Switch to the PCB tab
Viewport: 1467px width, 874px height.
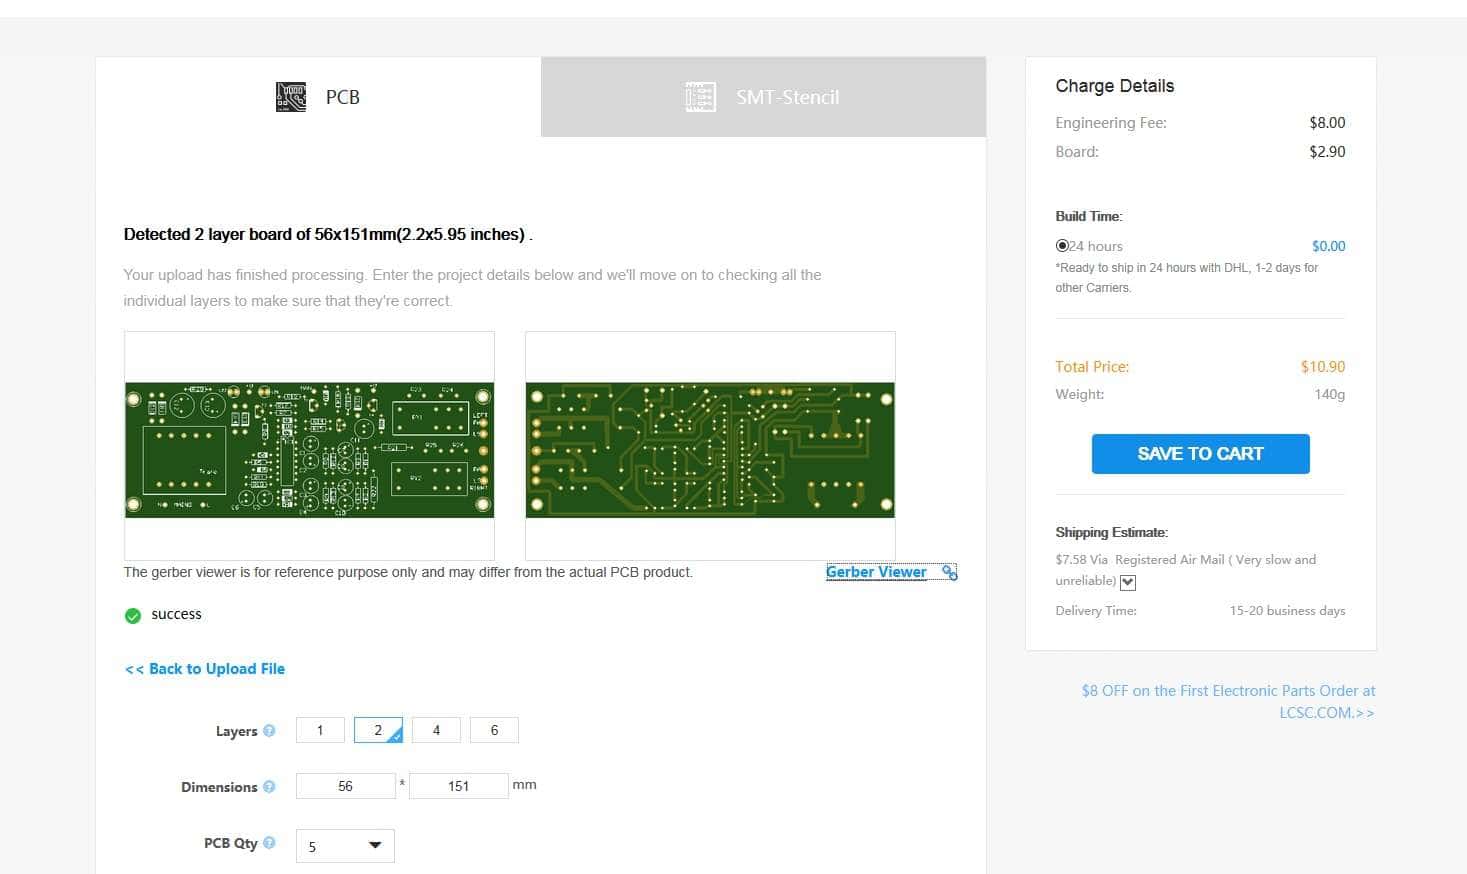tap(318, 97)
